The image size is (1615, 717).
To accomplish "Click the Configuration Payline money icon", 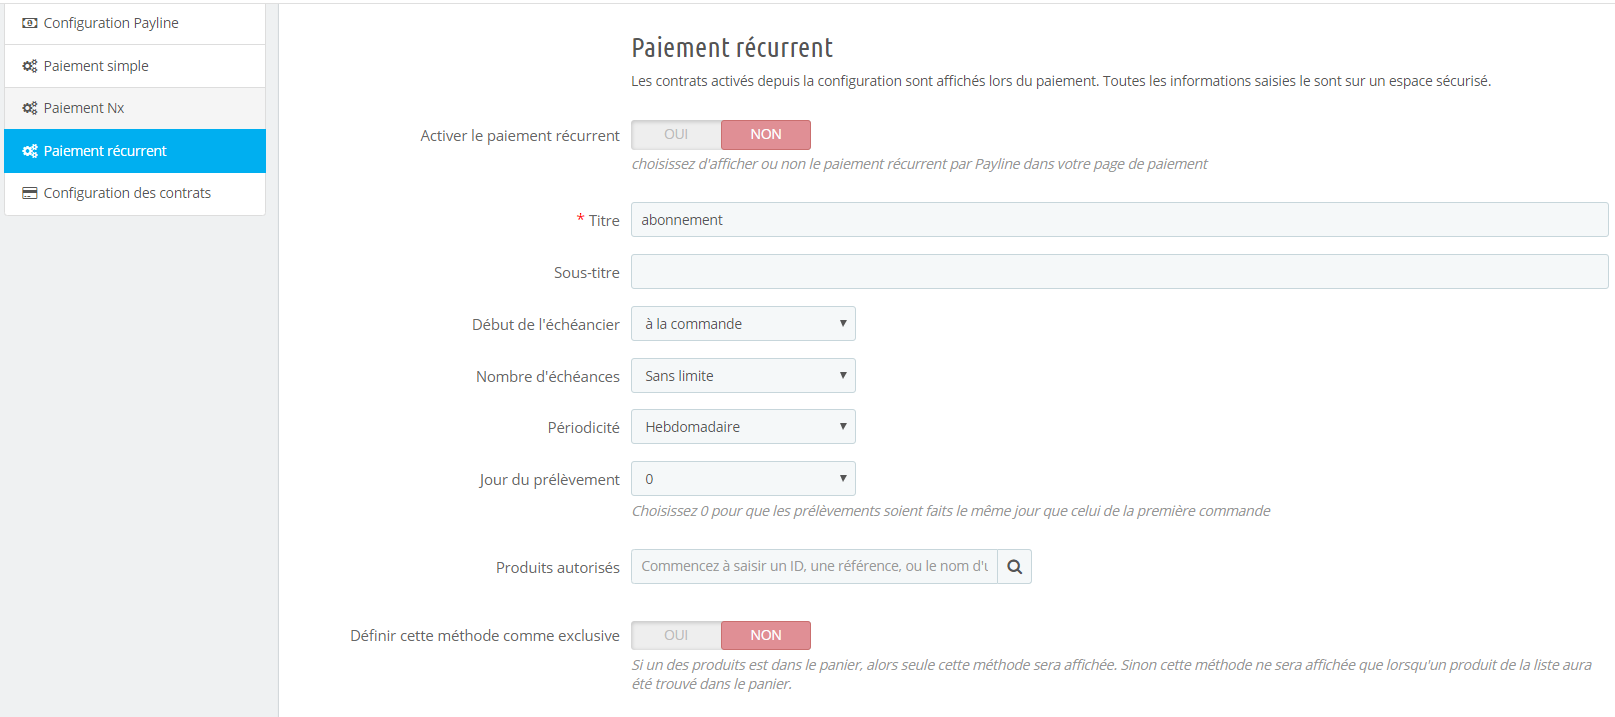I will pos(30,23).
